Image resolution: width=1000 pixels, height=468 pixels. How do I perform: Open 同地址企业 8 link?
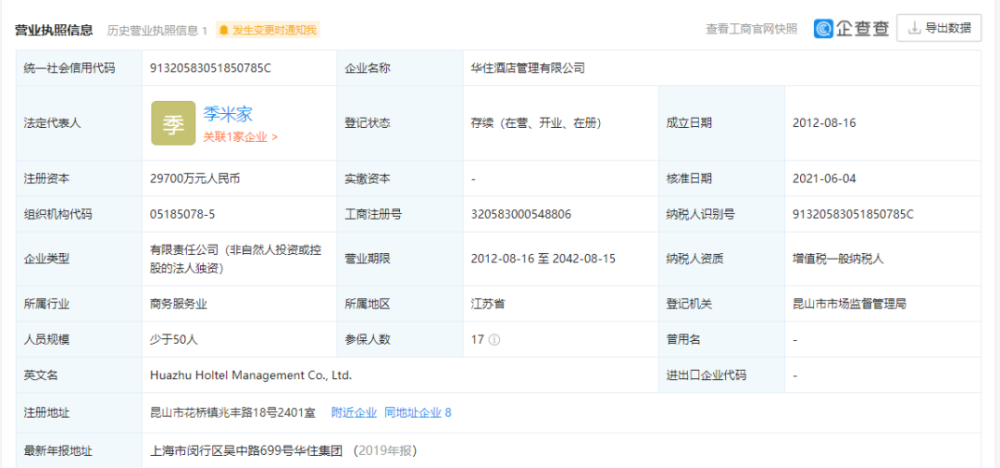pos(418,413)
